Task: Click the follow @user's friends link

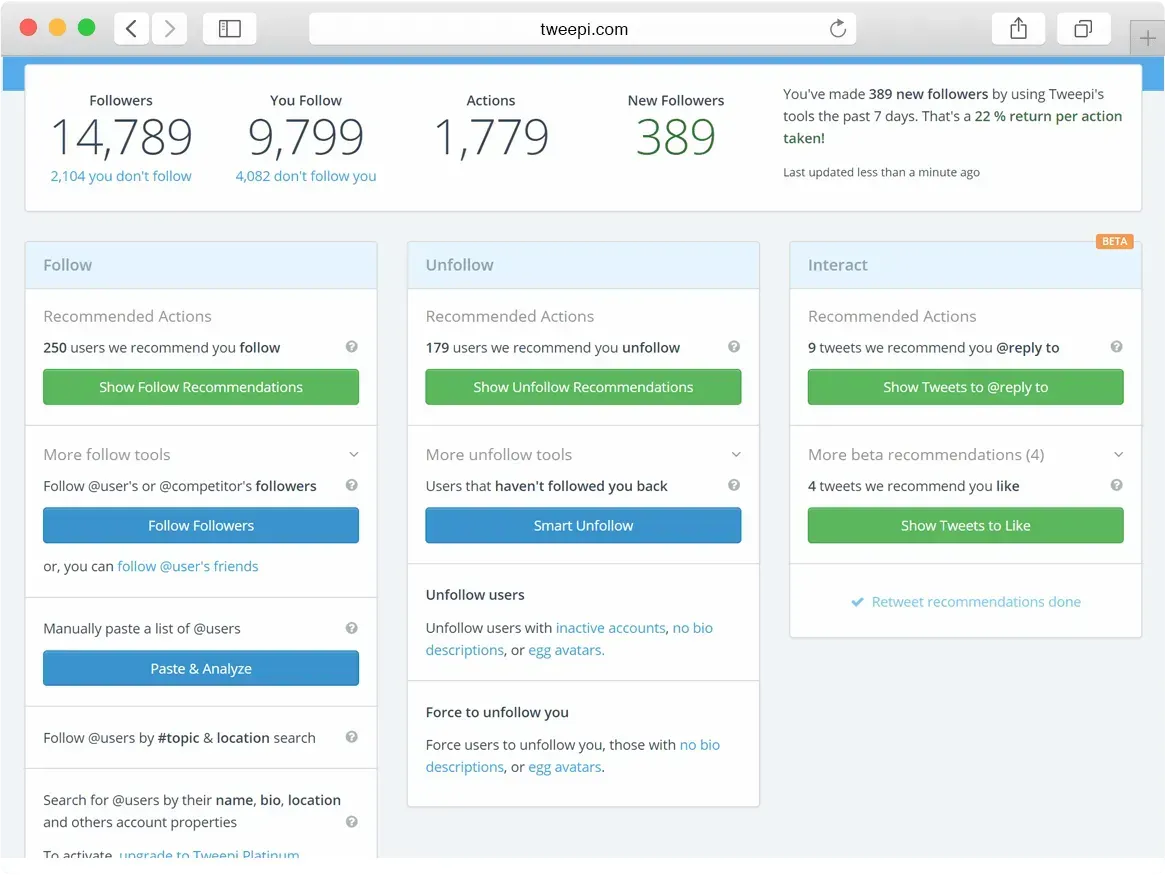Action: 188,566
